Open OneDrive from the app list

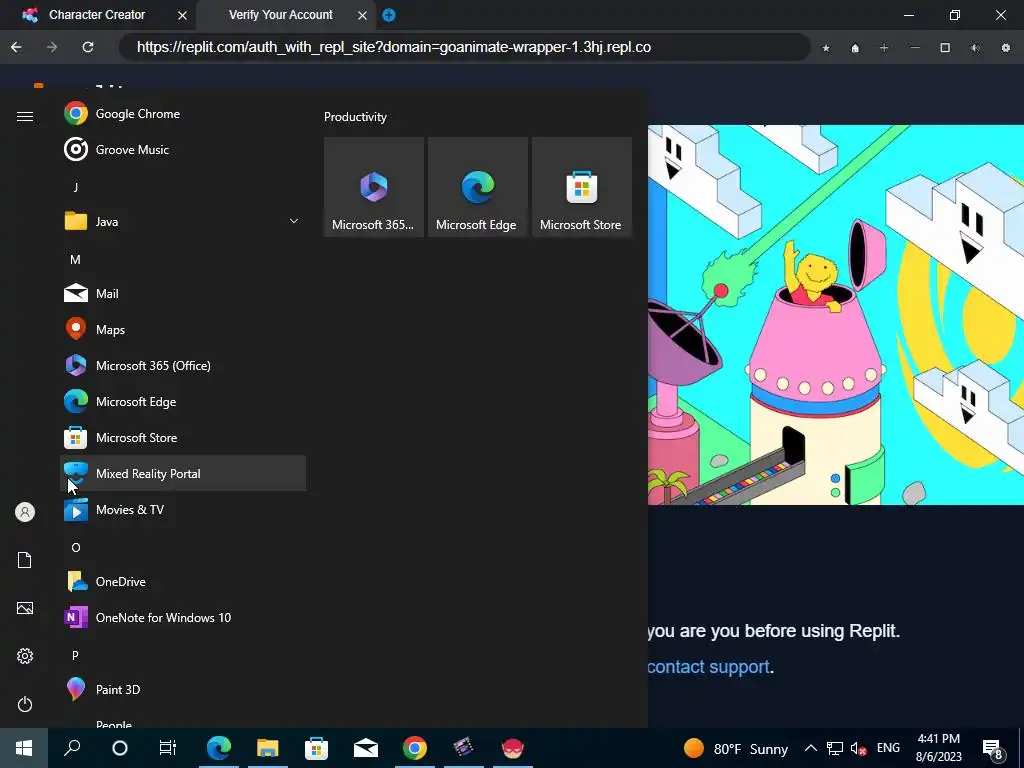[183, 582]
